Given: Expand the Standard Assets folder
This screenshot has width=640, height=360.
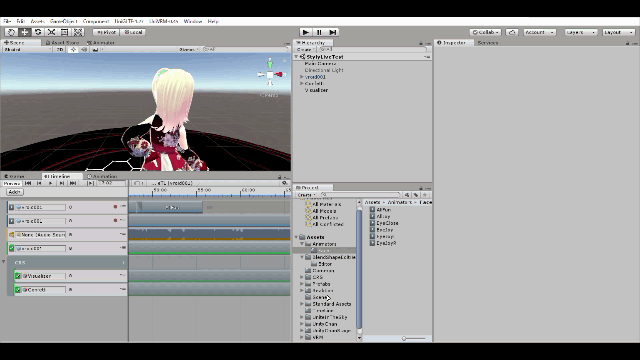Looking at the screenshot, I should tap(302, 304).
